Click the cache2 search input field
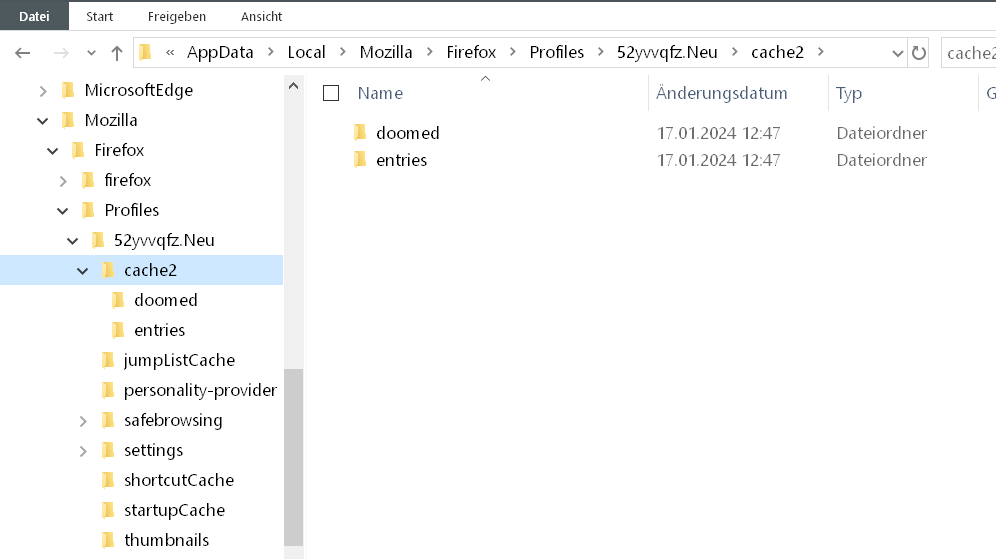The height and width of the screenshot is (559, 996). (x=970, y=53)
